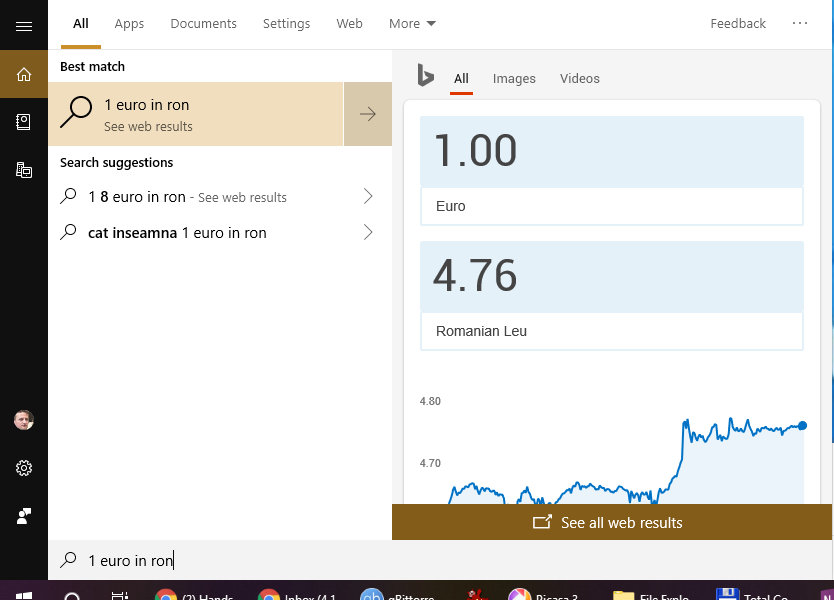Click the 'Romanian Leu' currency label
Image resolution: width=834 pixels, height=600 pixels.
coord(481,331)
